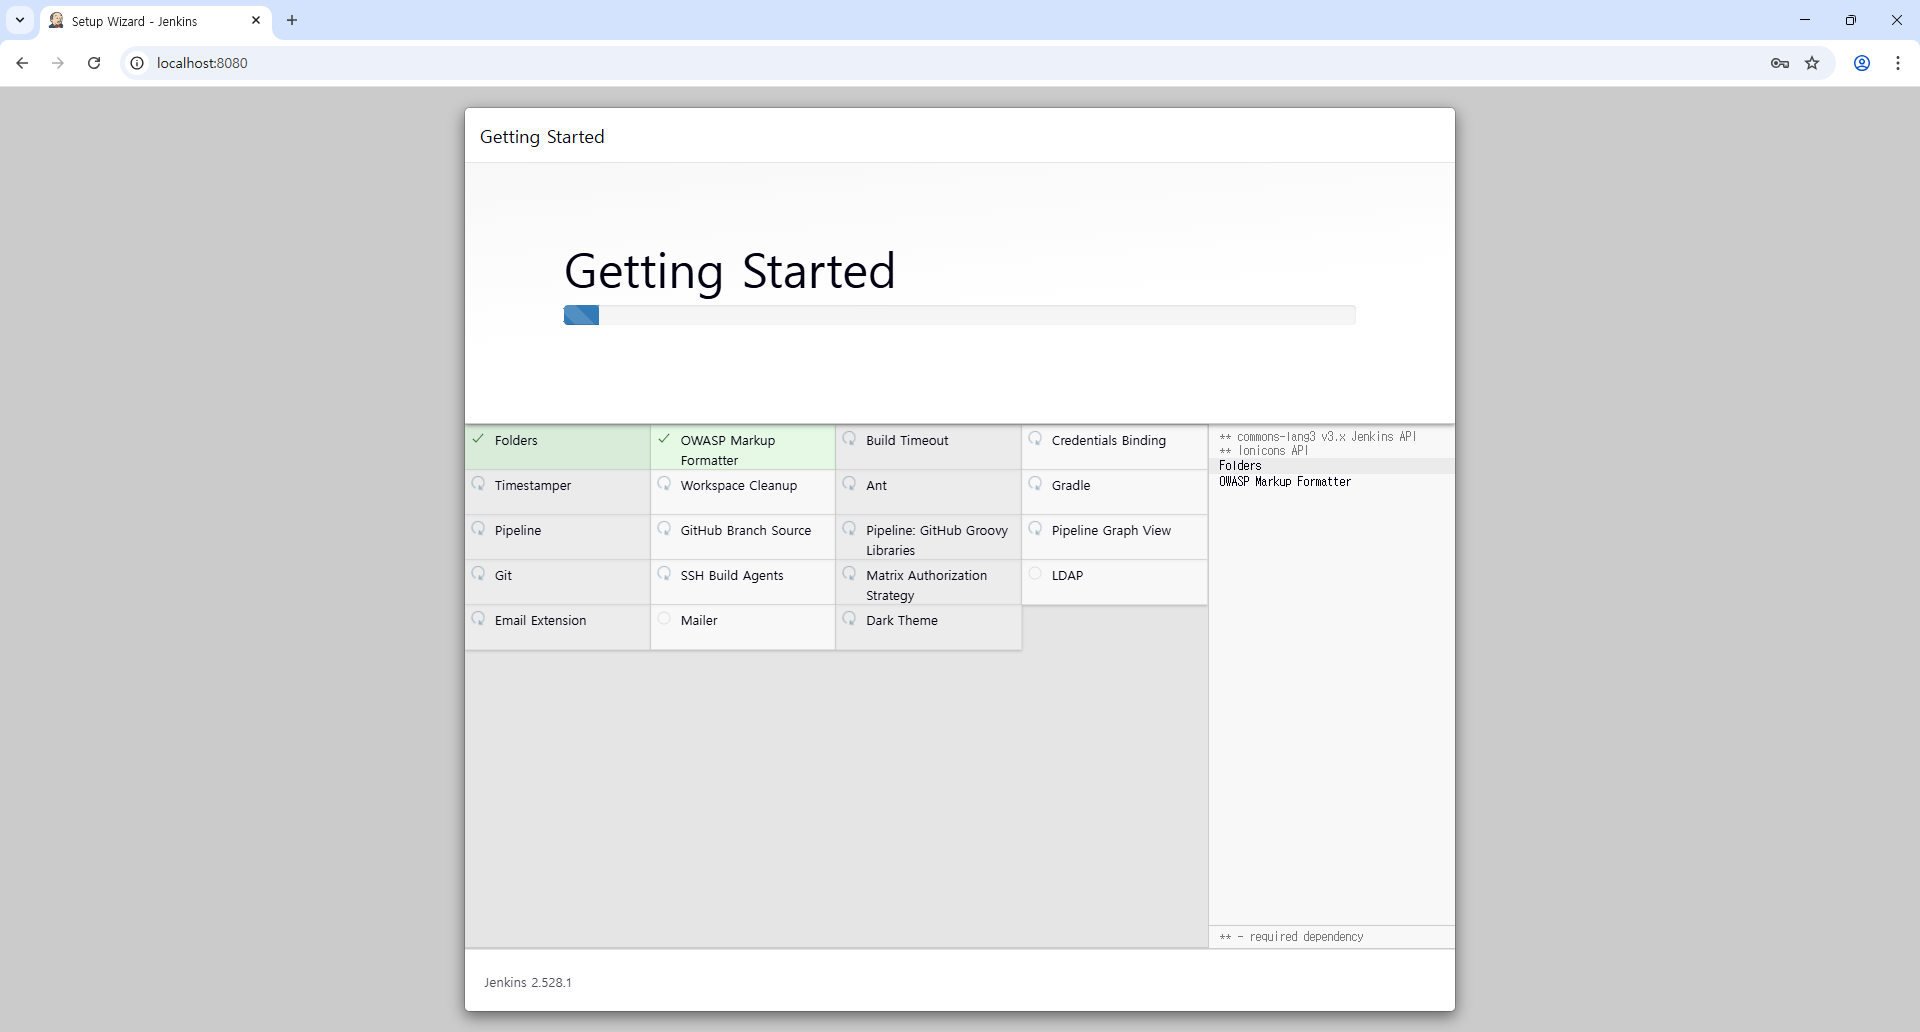Click the Jenkins 2.528.1 version text

pyautogui.click(x=528, y=982)
